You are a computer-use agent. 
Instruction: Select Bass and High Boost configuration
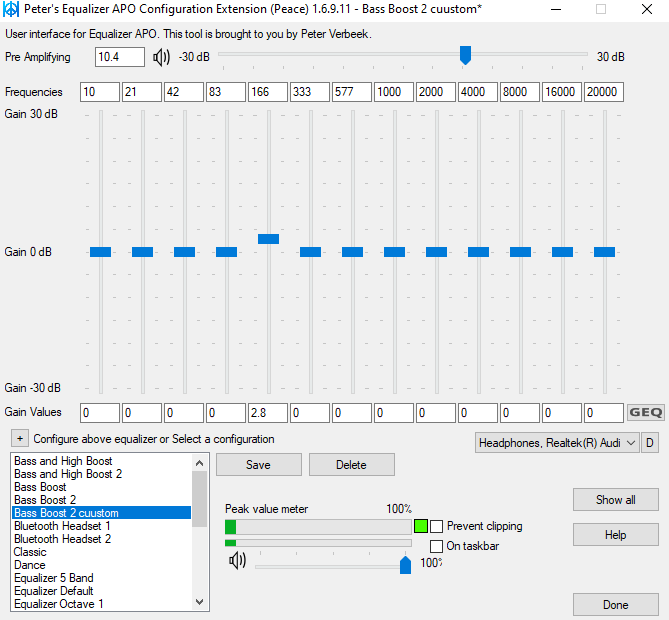[x=102, y=461]
